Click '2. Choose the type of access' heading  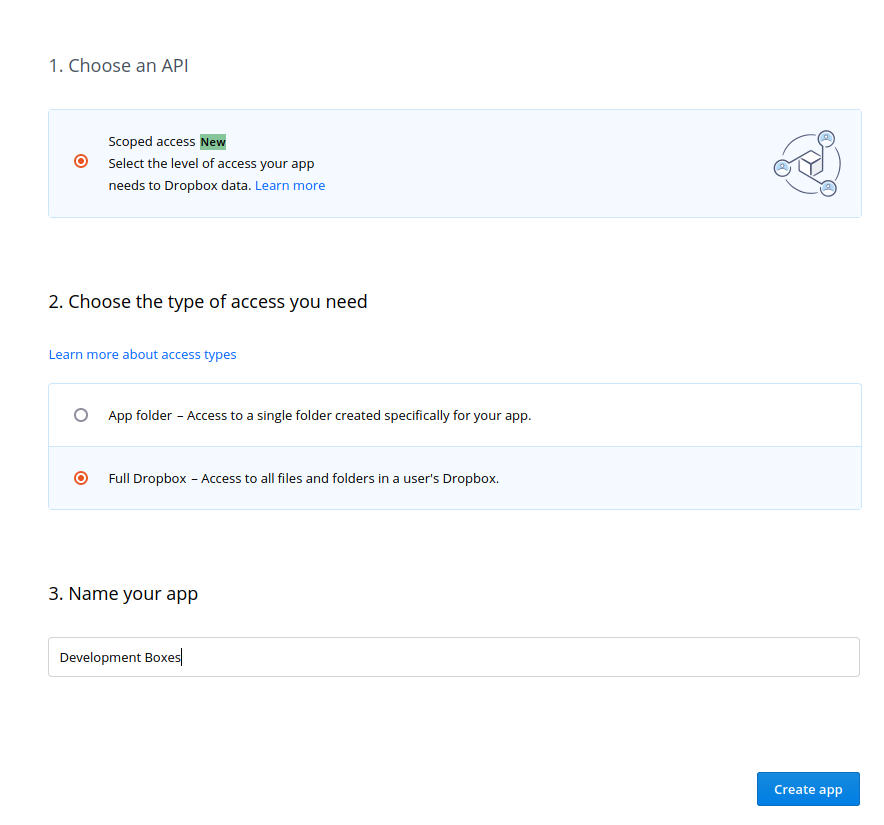(x=207, y=301)
